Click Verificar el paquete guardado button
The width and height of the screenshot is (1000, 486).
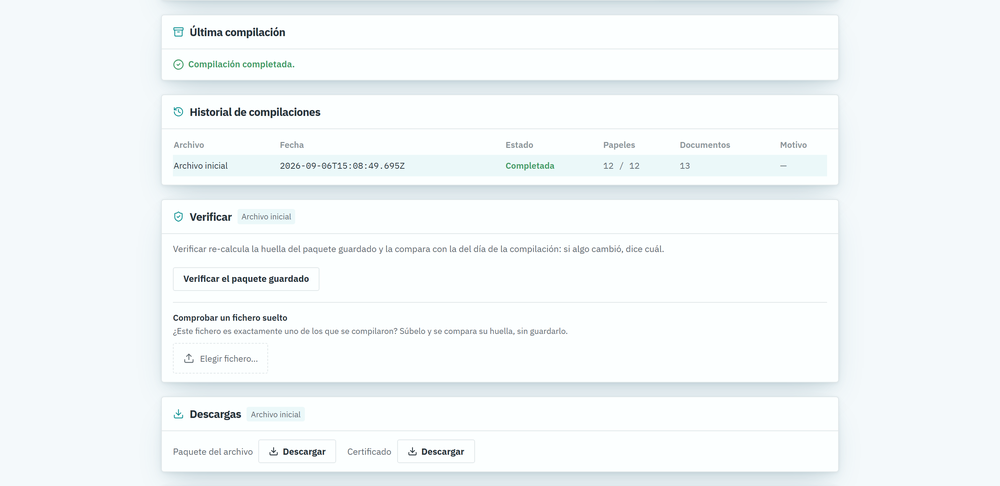point(246,279)
